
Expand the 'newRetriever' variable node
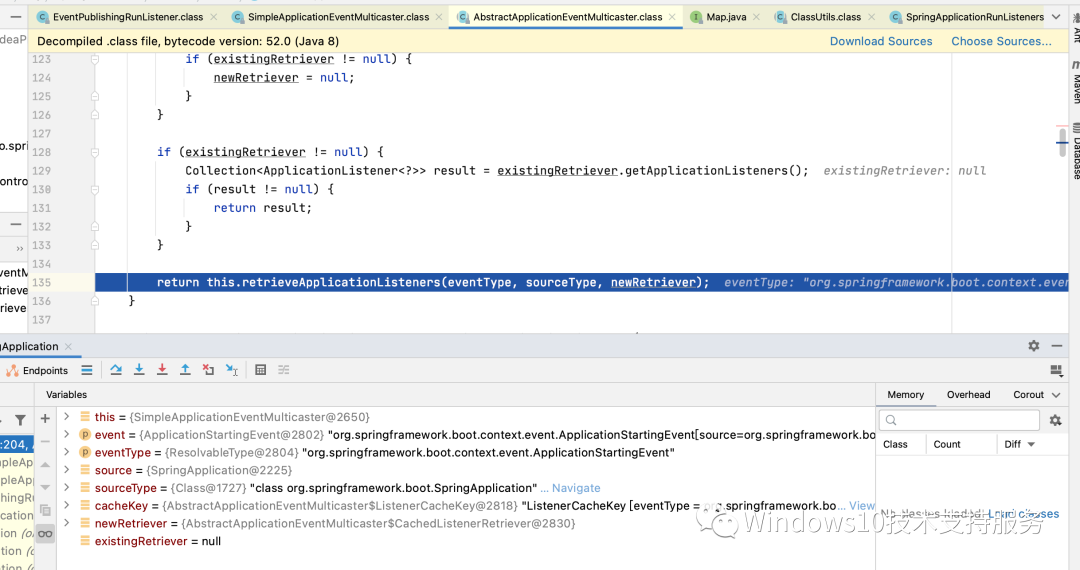coord(67,523)
